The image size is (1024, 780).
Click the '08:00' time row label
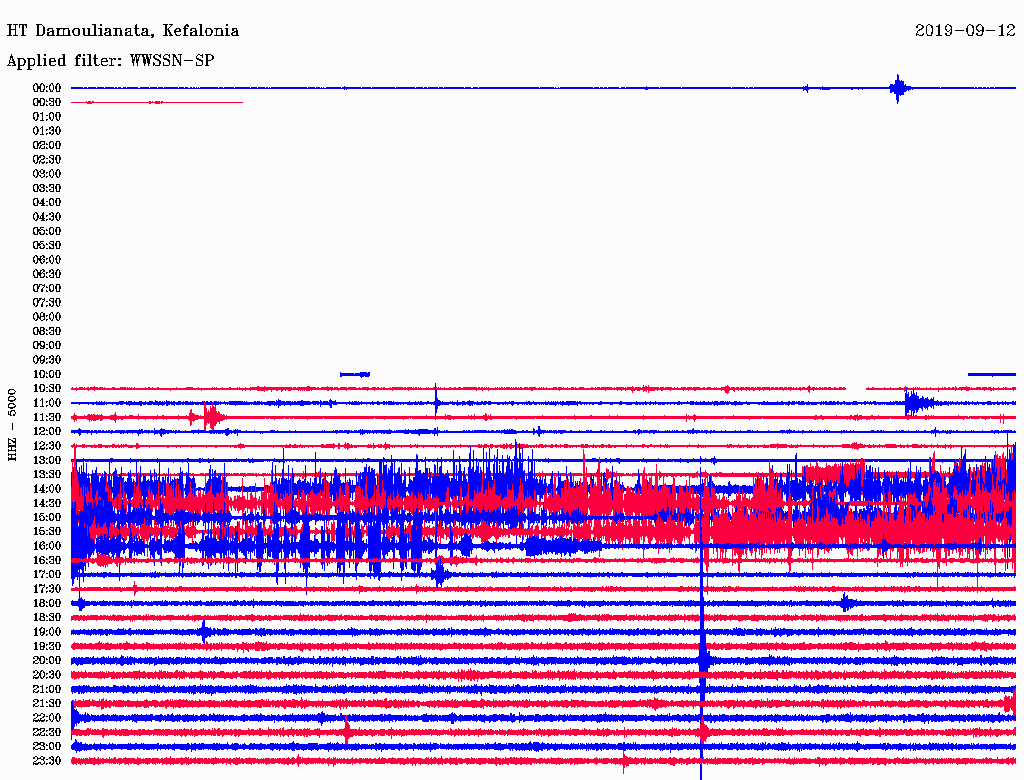pyautogui.click(x=47, y=317)
